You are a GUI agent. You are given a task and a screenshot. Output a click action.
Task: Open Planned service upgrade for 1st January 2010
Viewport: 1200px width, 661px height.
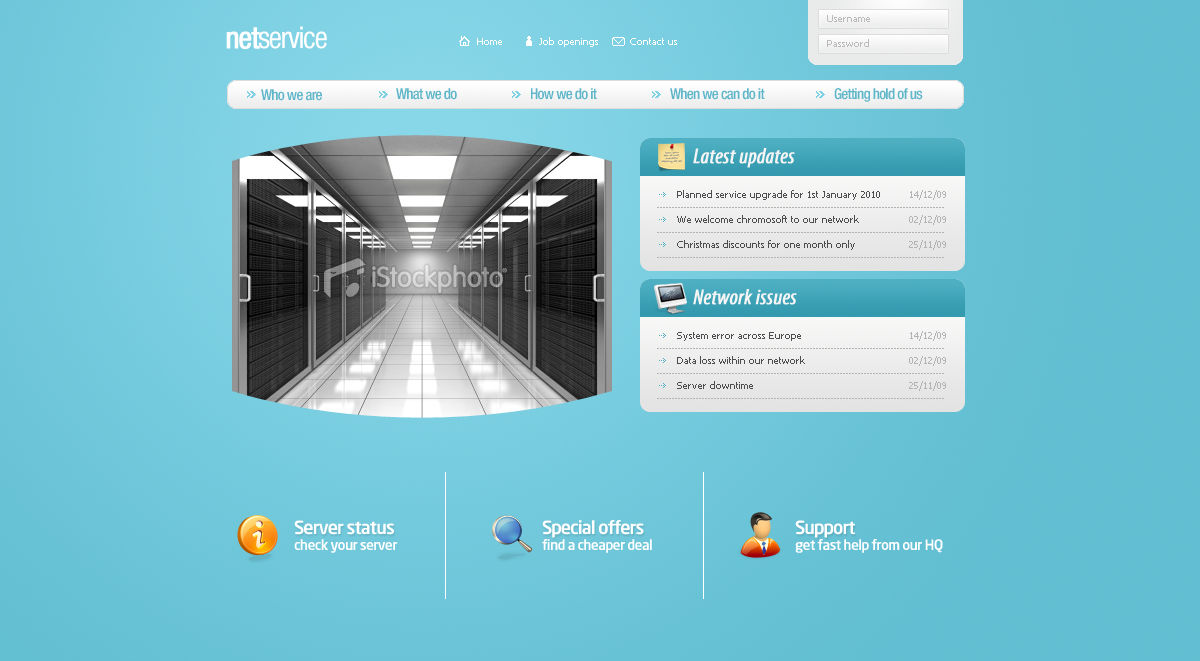tap(778, 195)
